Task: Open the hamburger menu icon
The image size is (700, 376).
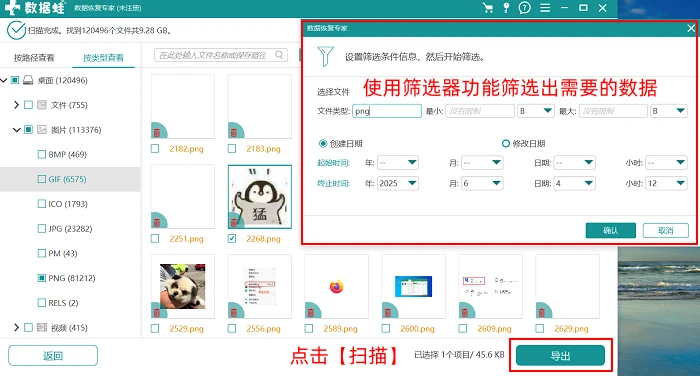Action: click(x=545, y=8)
